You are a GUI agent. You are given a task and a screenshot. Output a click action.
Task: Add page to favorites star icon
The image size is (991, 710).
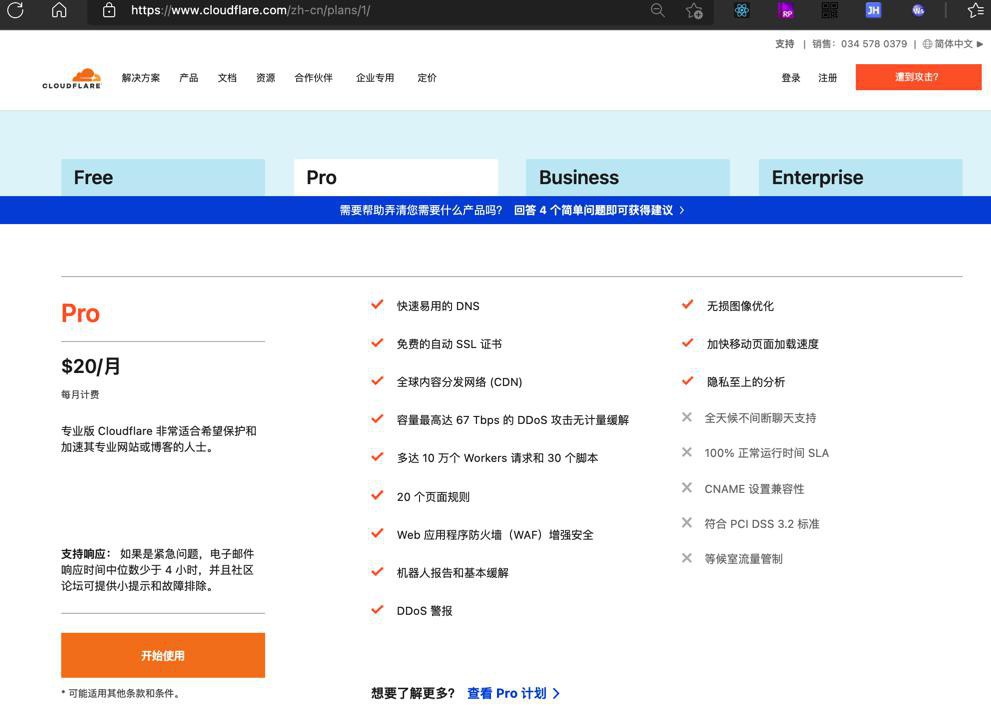pyautogui.click(x=695, y=11)
